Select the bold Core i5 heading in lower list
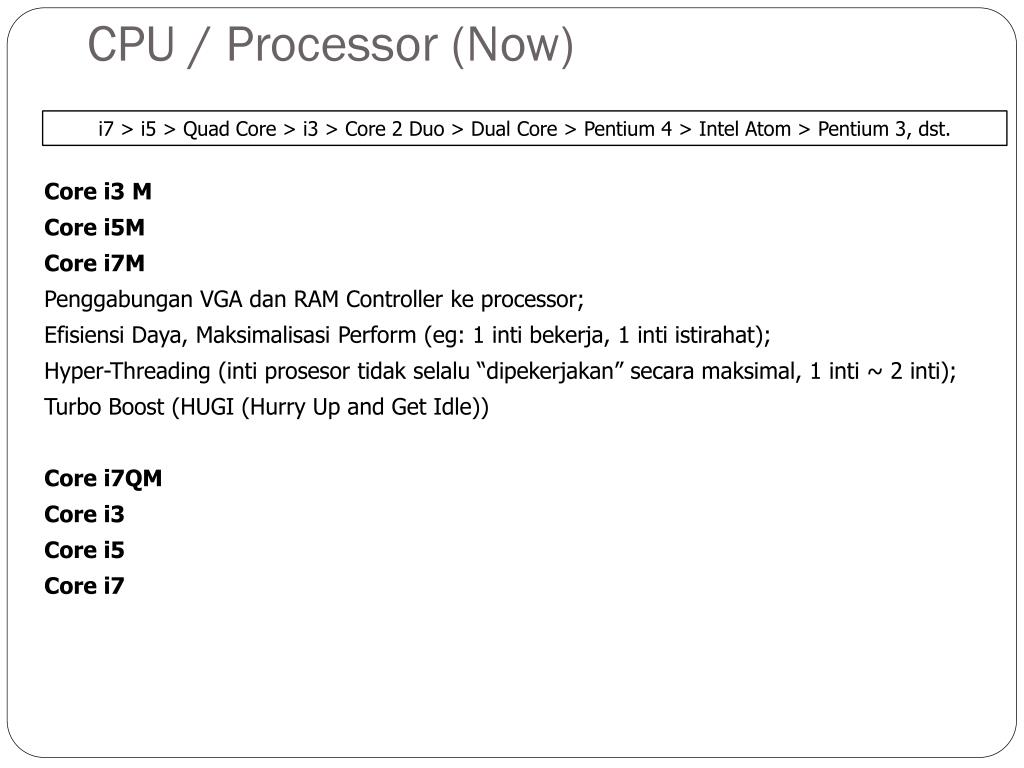 point(84,550)
